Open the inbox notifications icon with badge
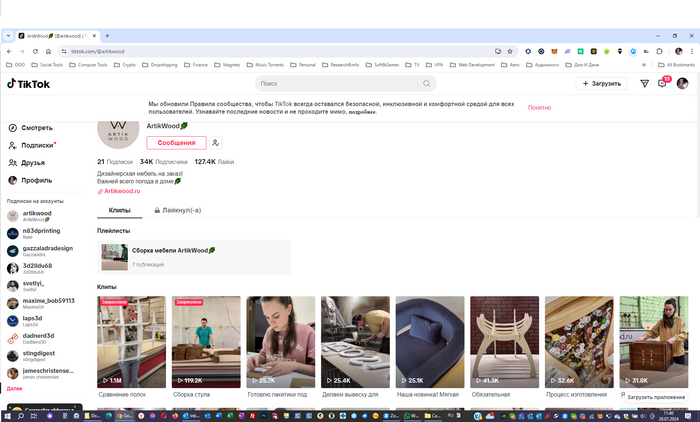This screenshot has height=422, width=700. (x=662, y=83)
